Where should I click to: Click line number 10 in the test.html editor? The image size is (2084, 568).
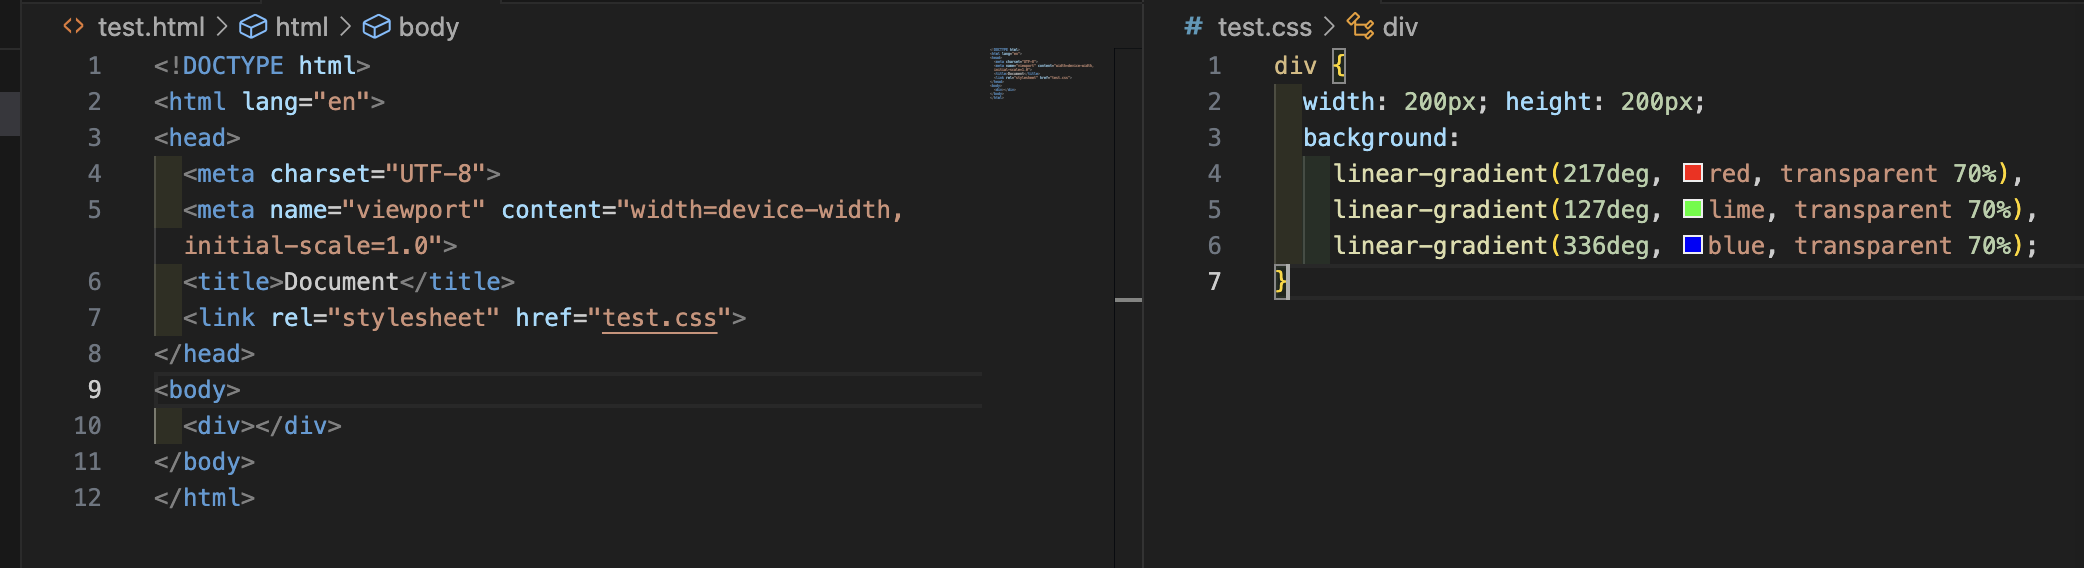point(88,426)
